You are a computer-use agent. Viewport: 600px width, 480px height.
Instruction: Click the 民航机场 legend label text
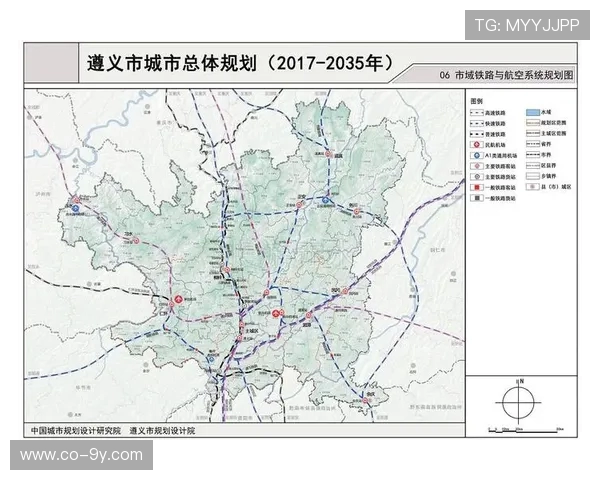coord(495,145)
